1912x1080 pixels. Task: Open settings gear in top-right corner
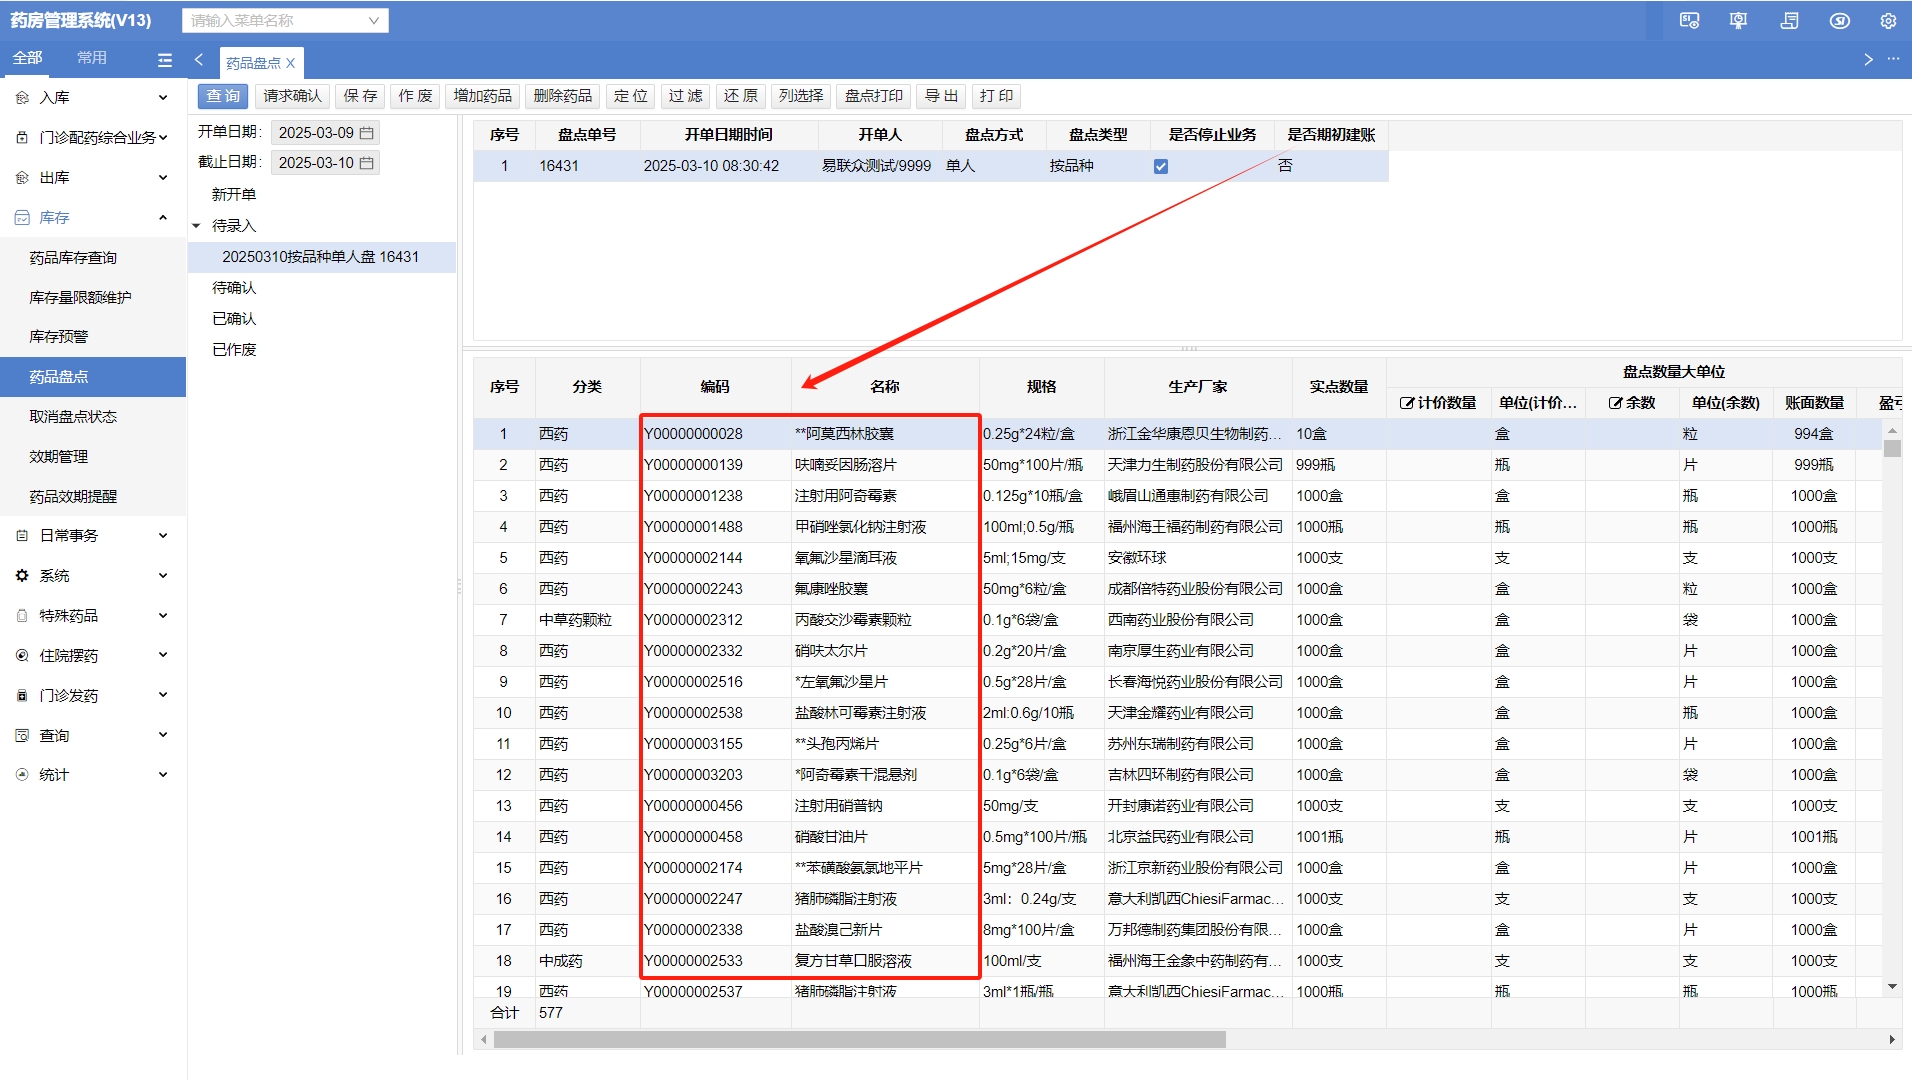click(x=1888, y=20)
